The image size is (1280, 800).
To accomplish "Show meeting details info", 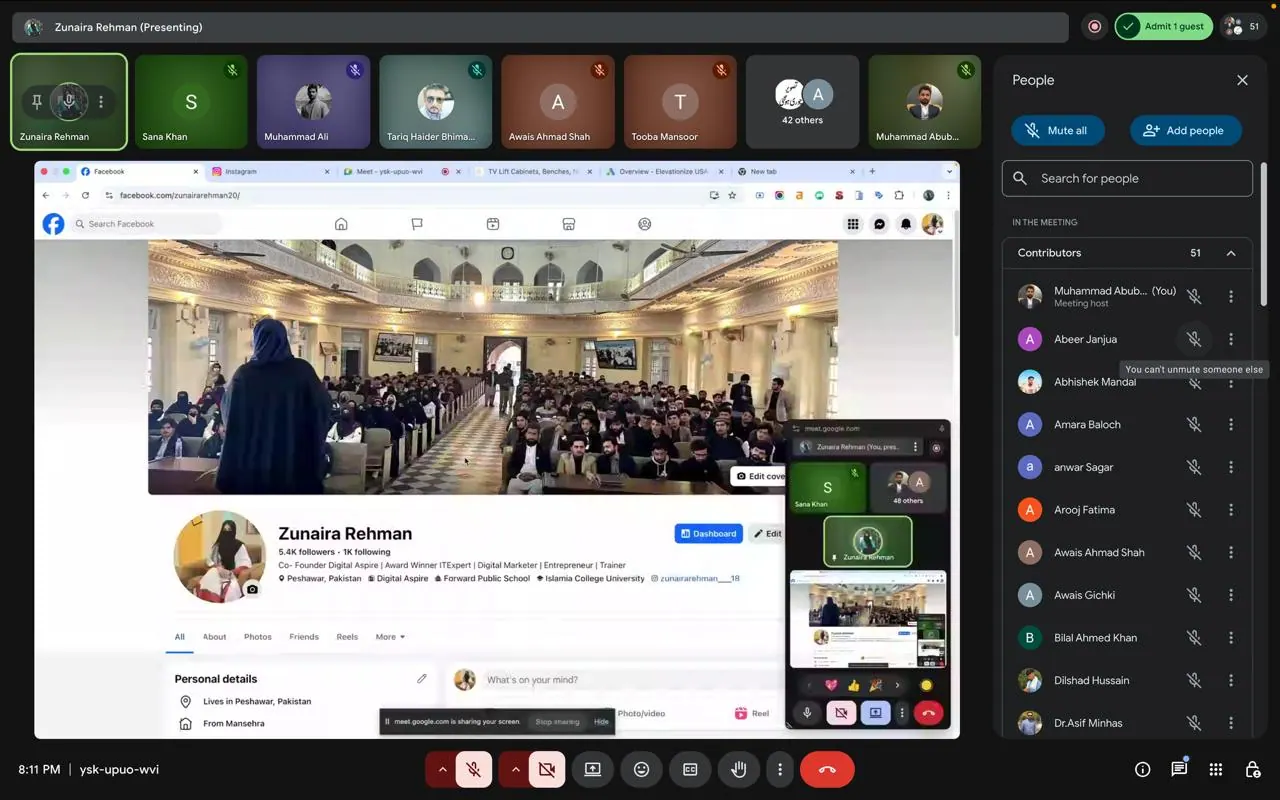I will pos(1142,769).
